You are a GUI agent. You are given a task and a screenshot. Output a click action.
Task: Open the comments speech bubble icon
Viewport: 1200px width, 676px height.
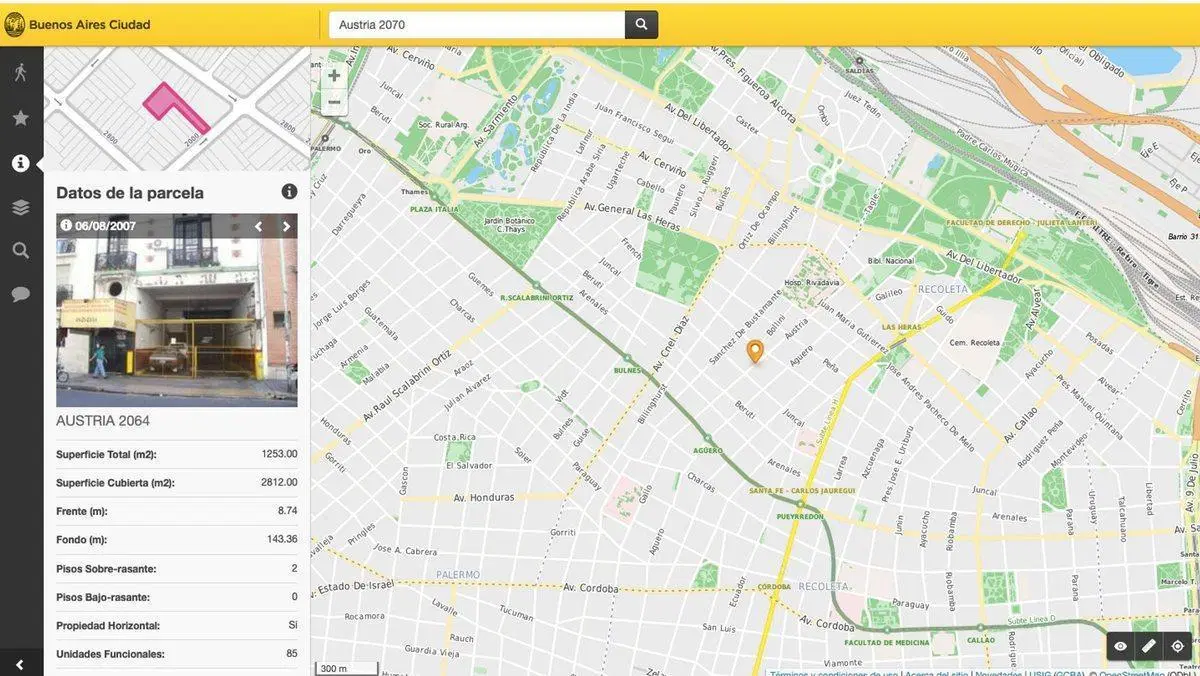[x=21, y=294]
